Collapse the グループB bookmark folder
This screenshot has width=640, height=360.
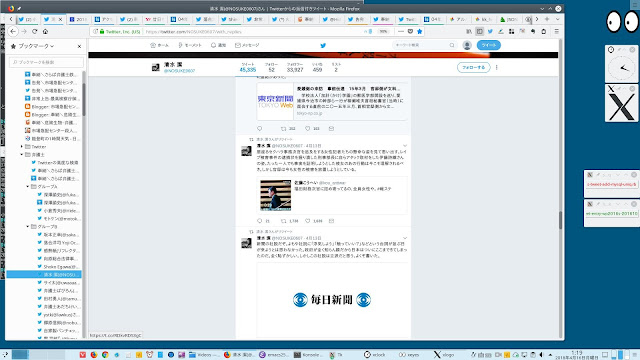[x=28, y=227]
